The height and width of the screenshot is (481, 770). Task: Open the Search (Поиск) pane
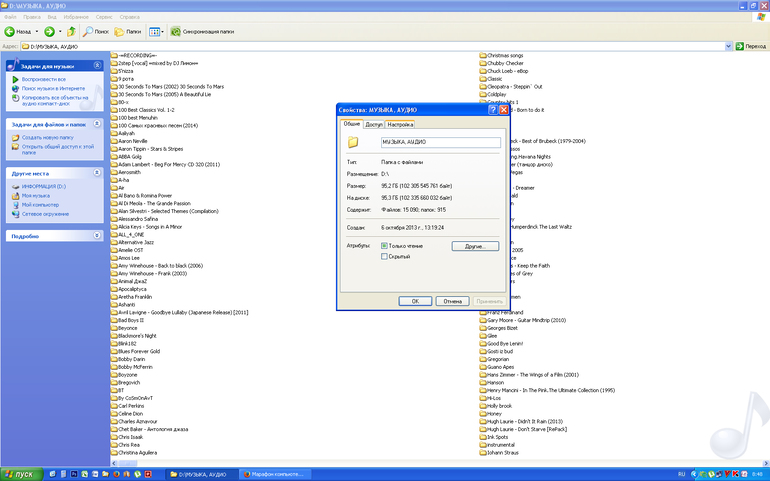coord(96,32)
